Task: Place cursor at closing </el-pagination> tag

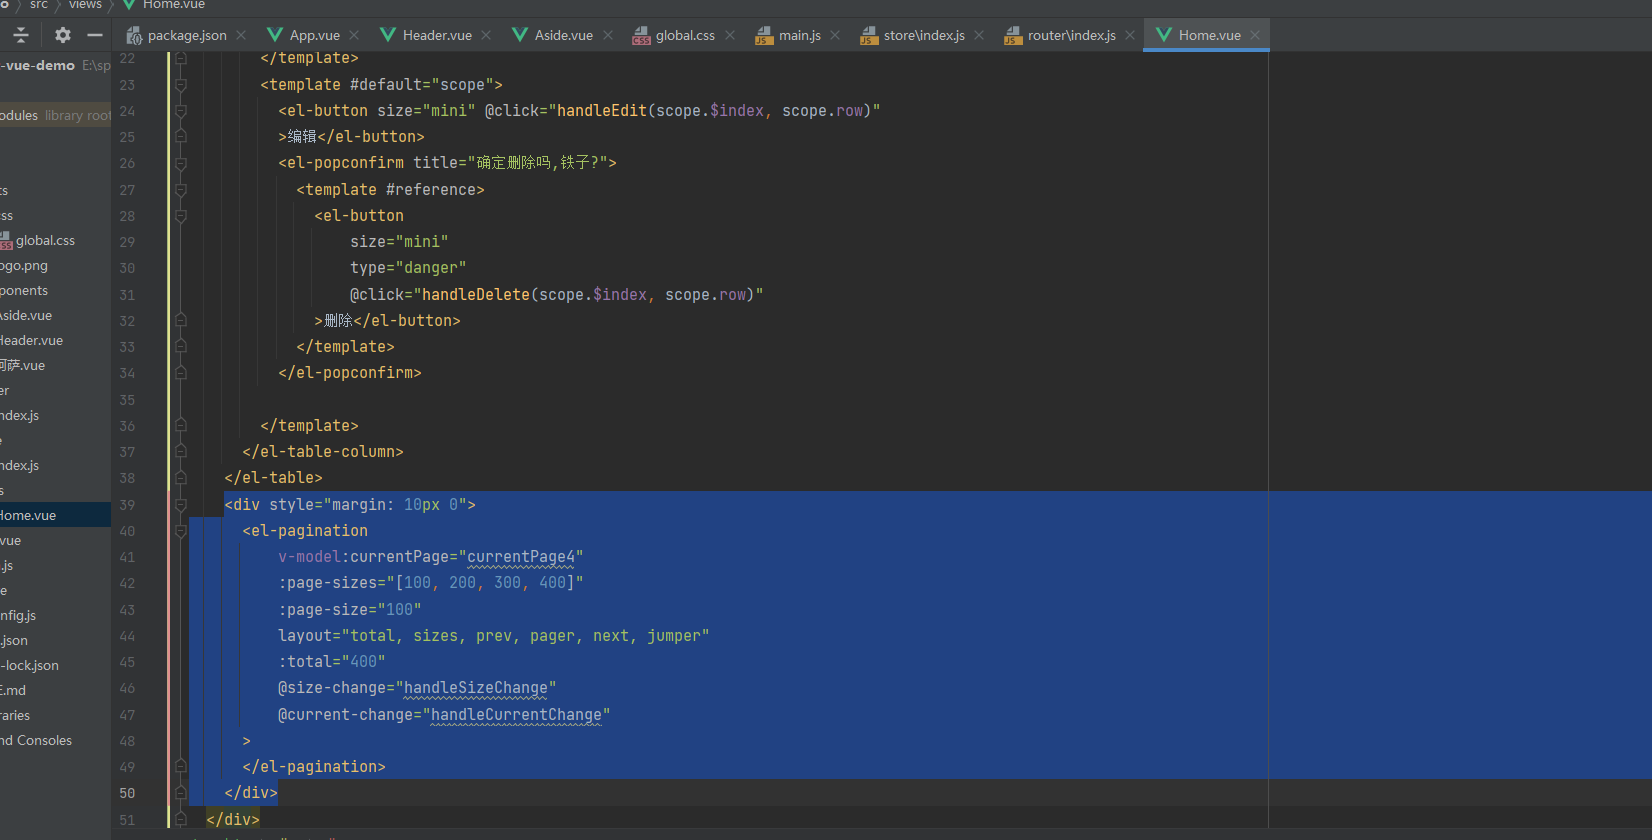Action: coord(314,767)
